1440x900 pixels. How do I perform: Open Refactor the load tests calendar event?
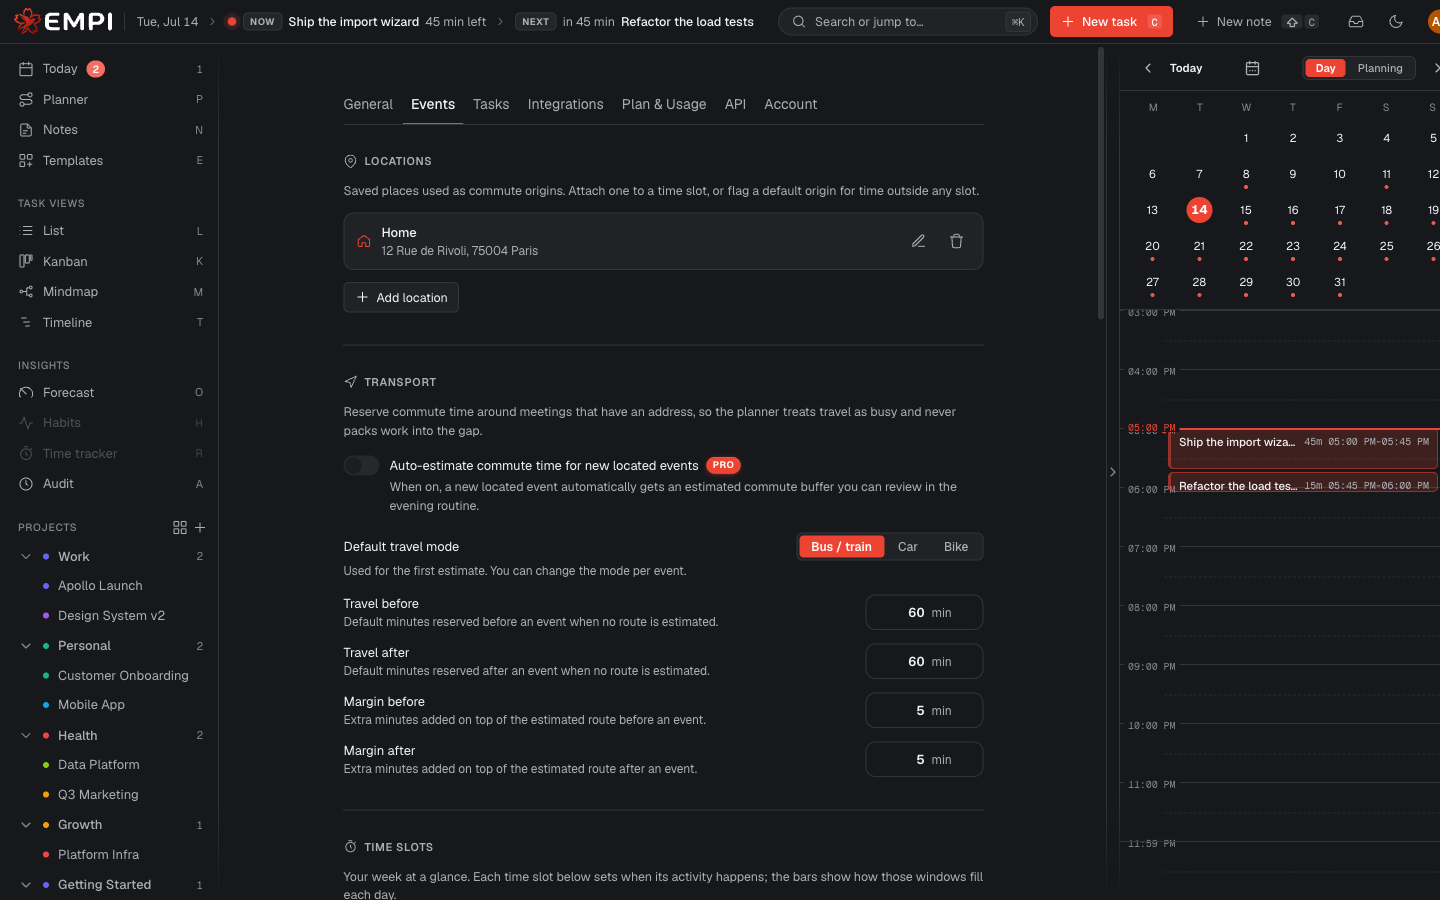[x=1303, y=483]
